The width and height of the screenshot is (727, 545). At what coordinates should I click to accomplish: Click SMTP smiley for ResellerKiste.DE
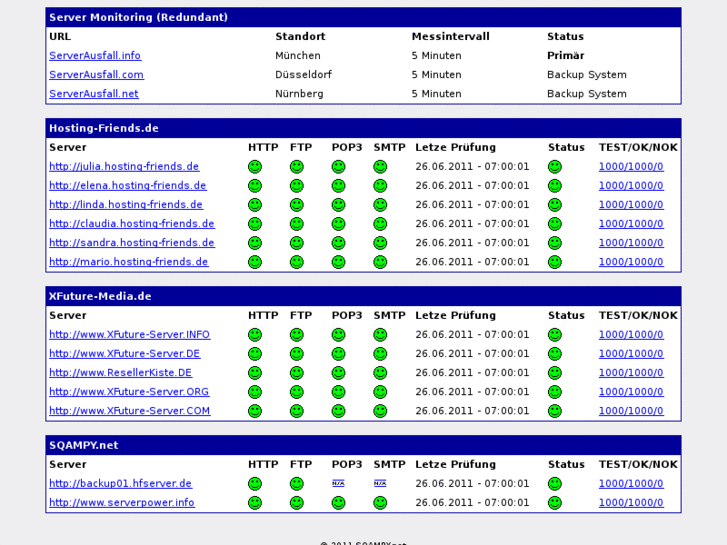[x=380, y=372]
